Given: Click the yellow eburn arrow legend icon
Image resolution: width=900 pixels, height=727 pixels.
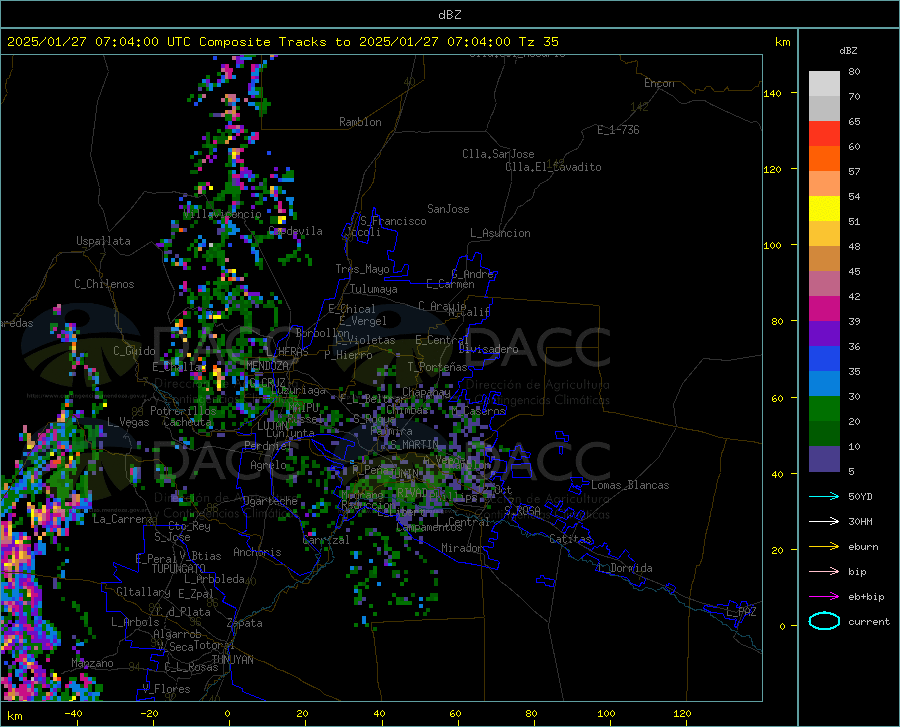Looking at the screenshot, I should (x=824, y=546).
